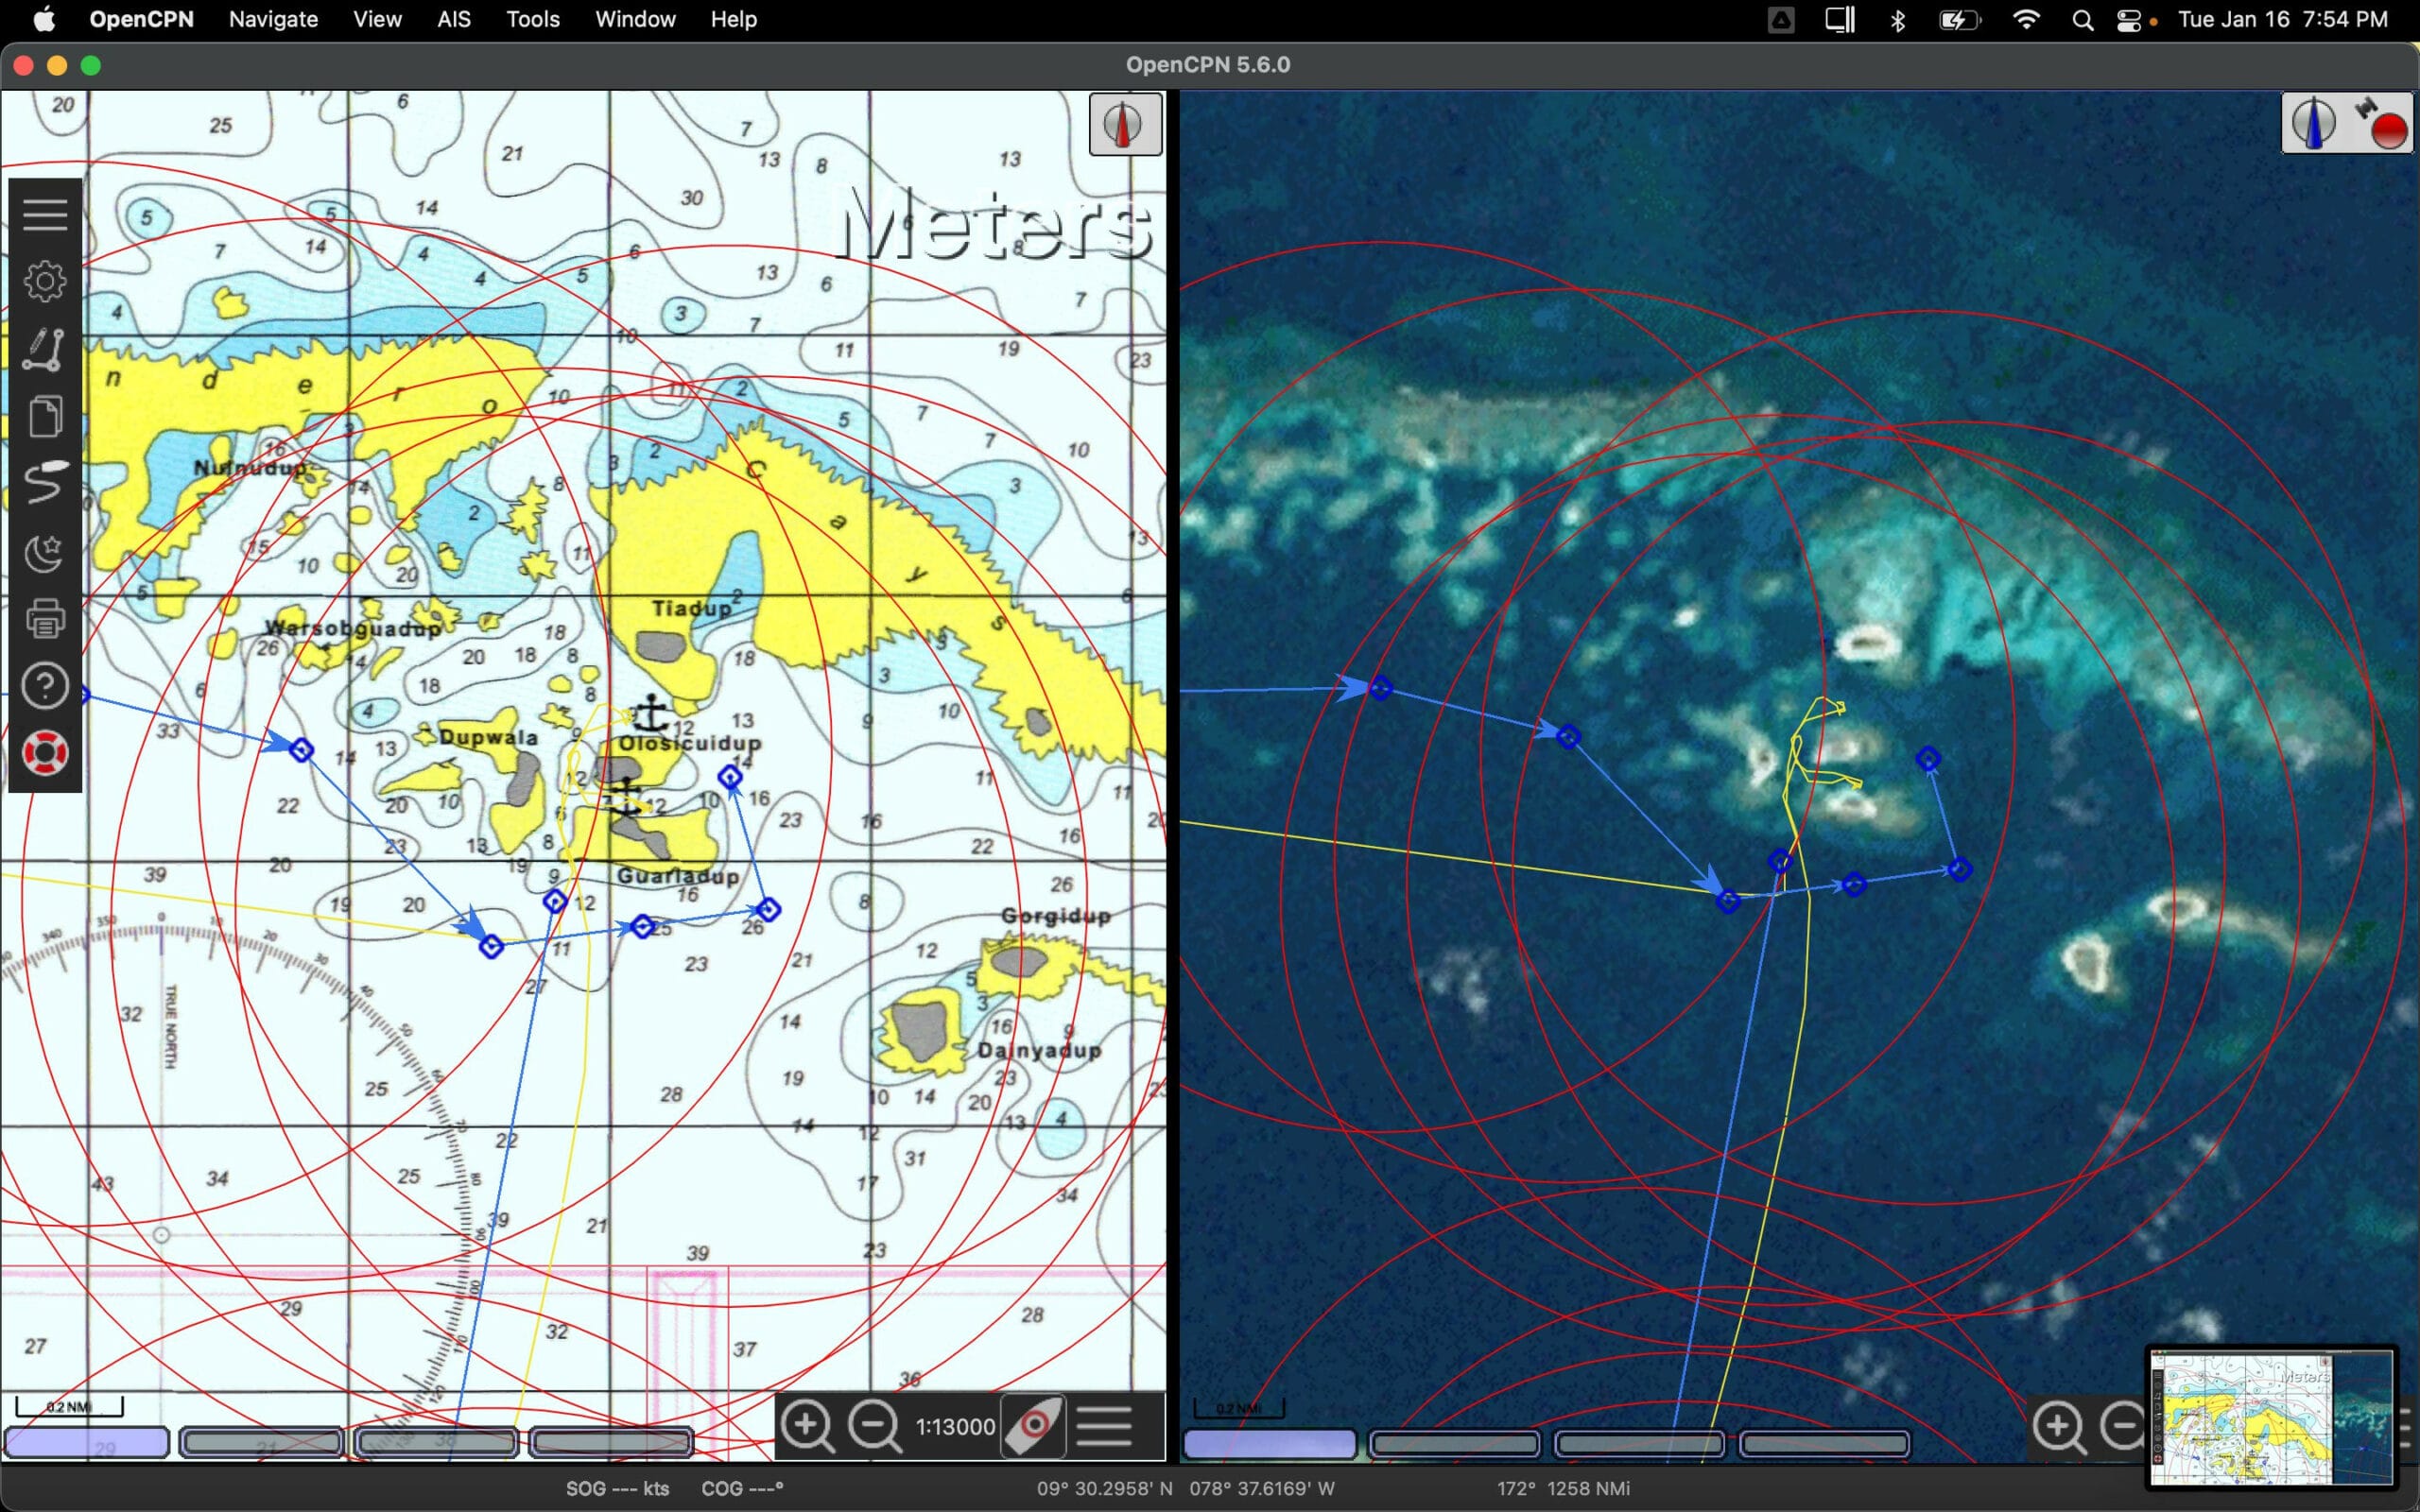This screenshot has height=1512, width=2420.
Task: Open the scale 1:13000 selector
Action: click(955, 1427)
